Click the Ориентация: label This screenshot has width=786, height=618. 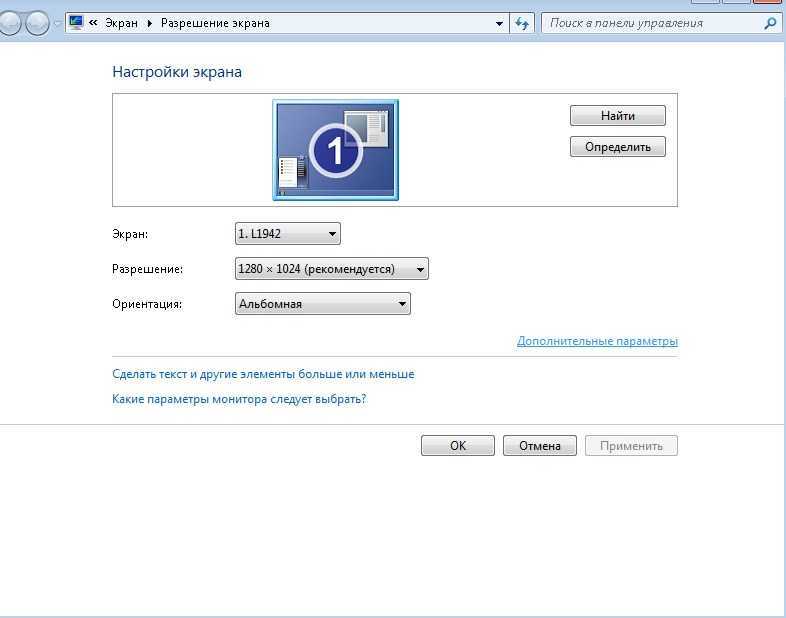pyautogui.click(x=147, y=304)
